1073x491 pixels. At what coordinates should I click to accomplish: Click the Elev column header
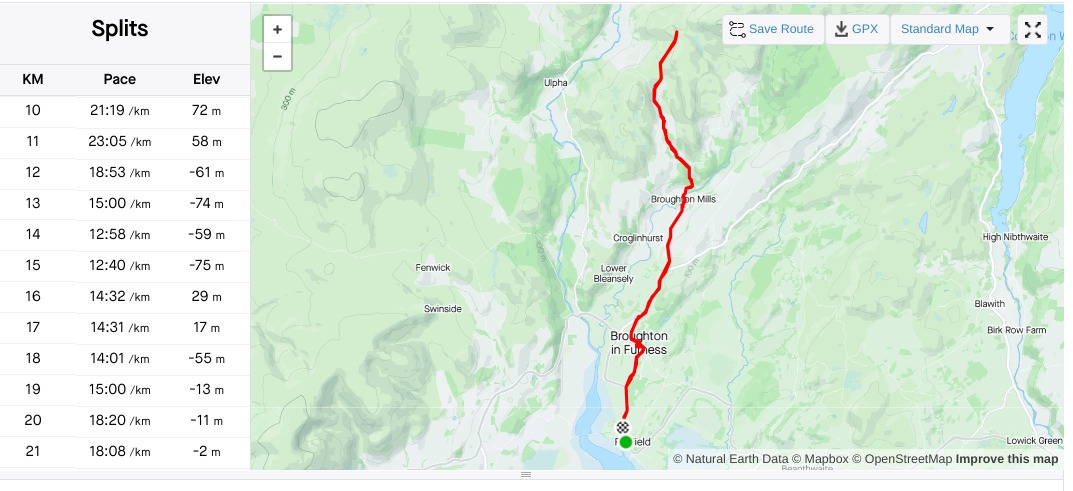[207, 79]
